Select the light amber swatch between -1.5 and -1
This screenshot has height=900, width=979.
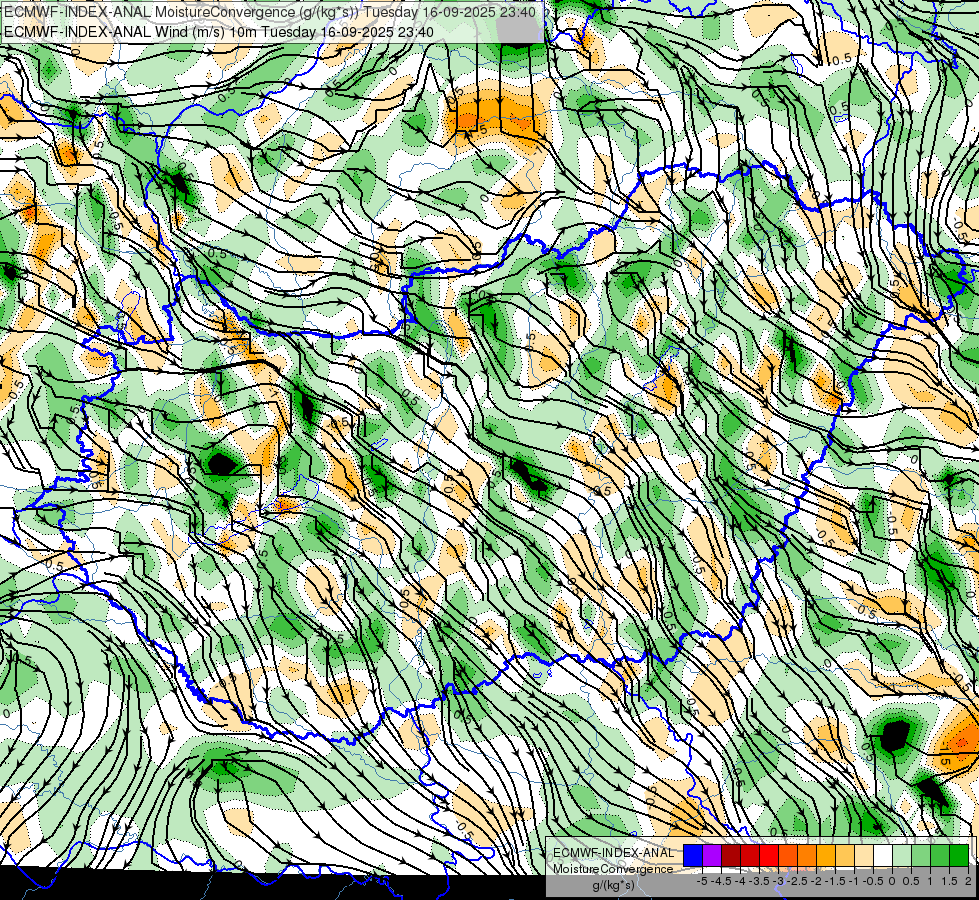point(845,855)
